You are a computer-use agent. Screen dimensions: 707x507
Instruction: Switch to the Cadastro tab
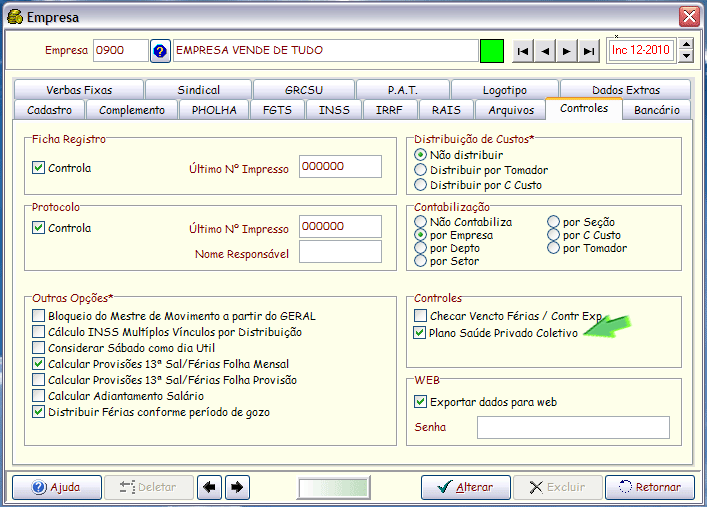click(49, 110)
